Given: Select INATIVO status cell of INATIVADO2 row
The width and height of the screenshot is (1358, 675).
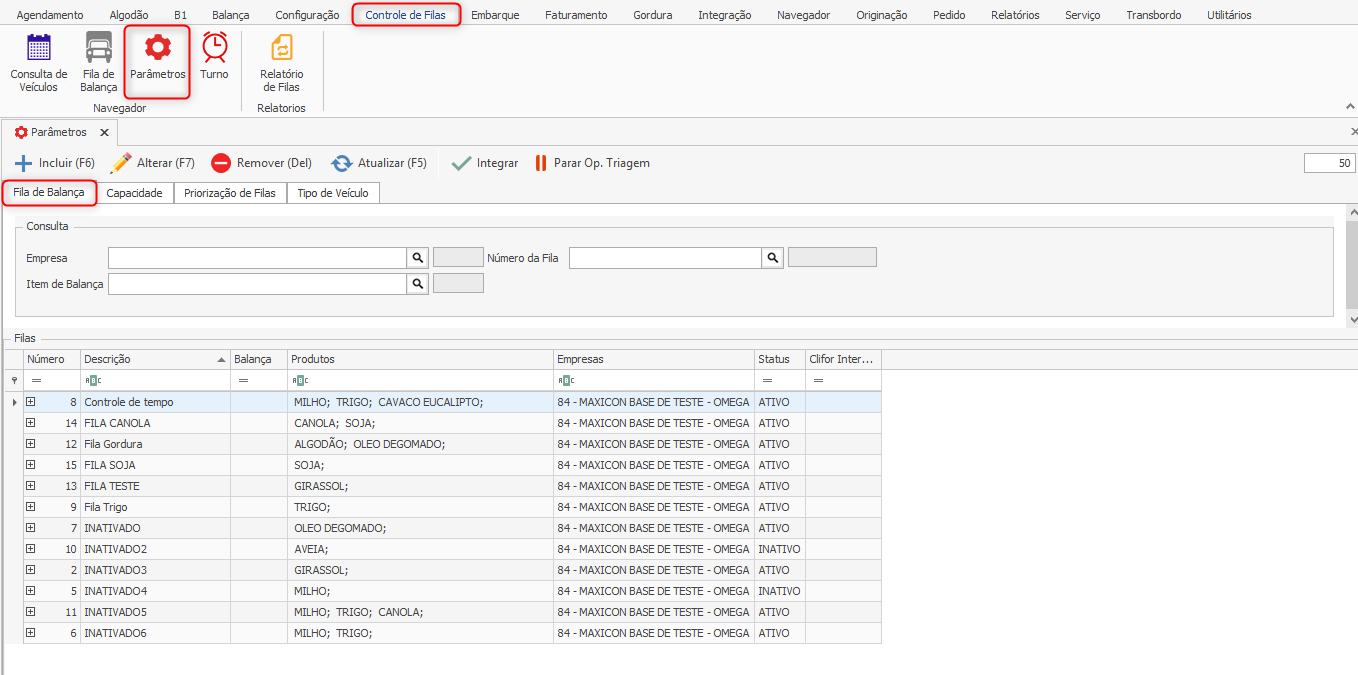Looking at the screenshot, I should (780, 549).
